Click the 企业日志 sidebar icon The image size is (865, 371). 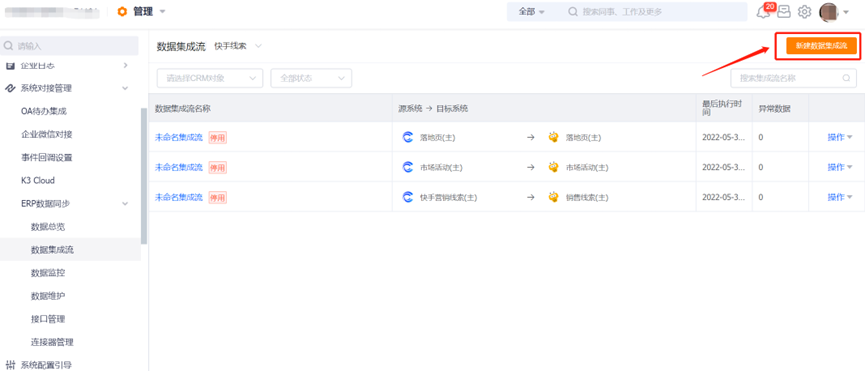[10, 66]
